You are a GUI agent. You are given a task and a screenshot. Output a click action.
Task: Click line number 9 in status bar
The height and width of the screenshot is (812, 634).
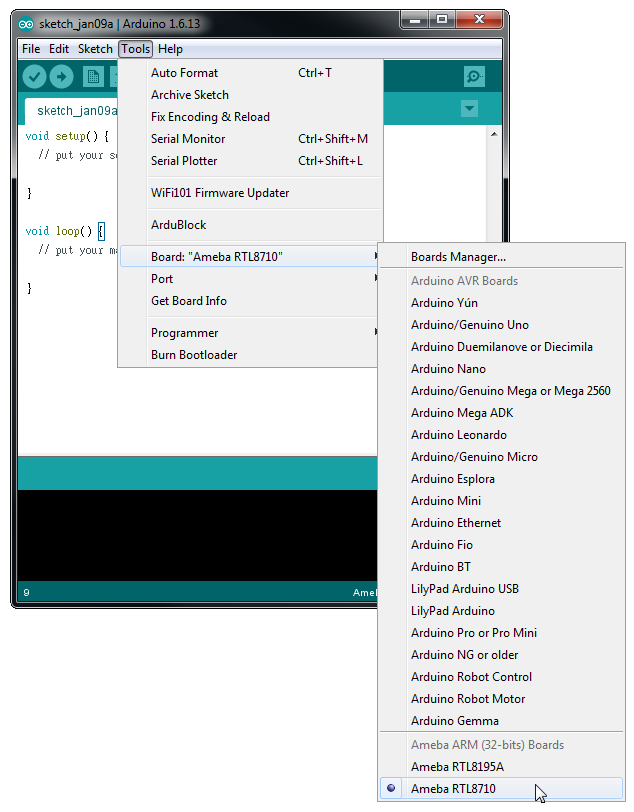click(26, 592)
